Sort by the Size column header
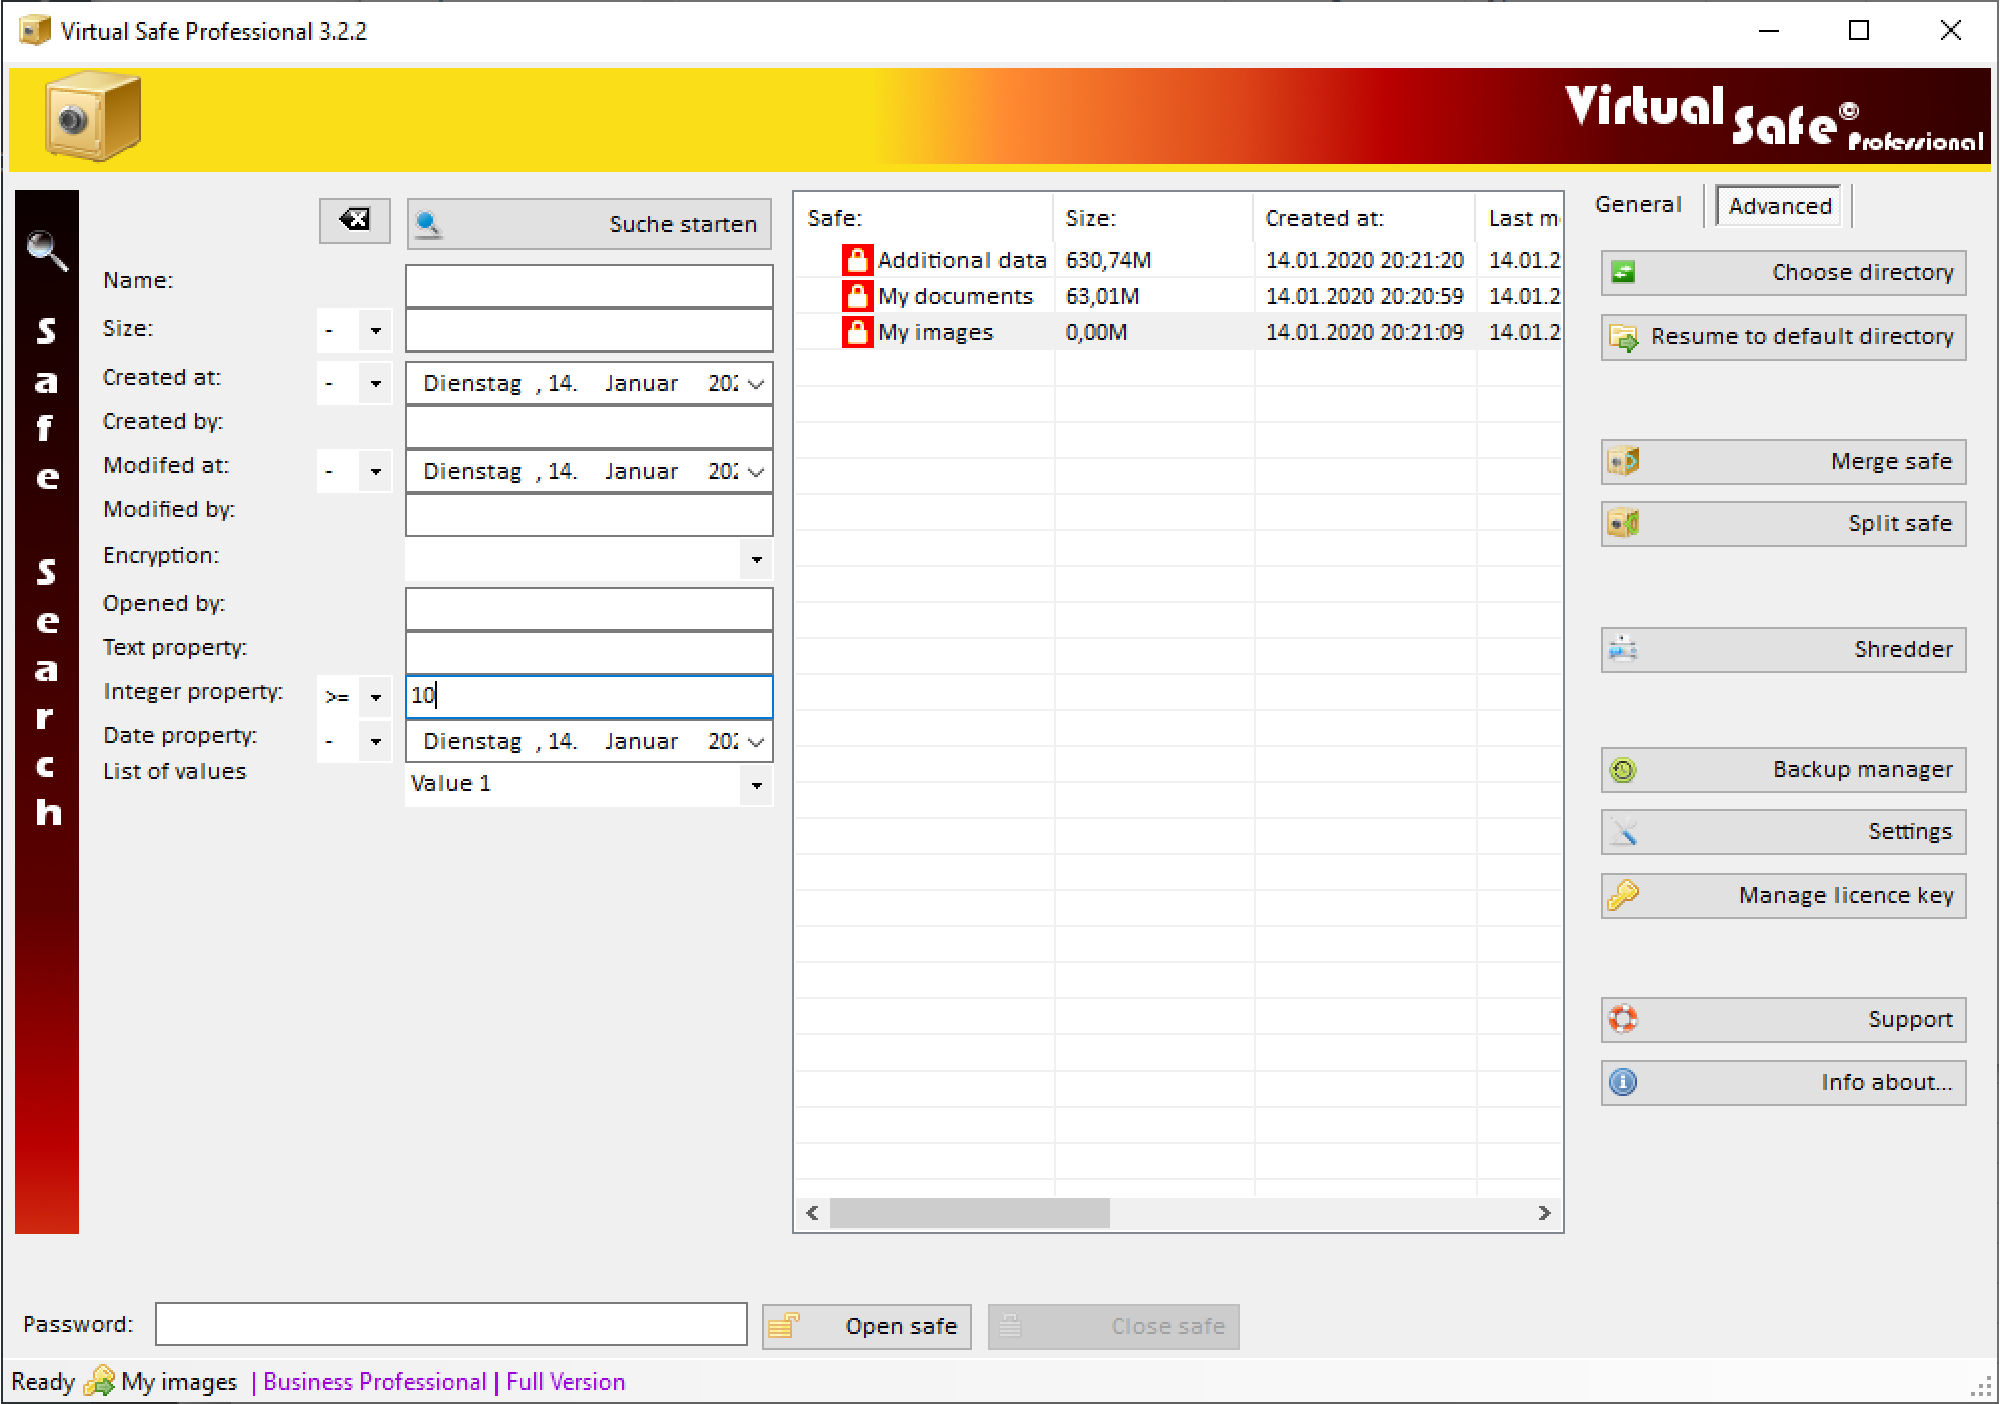 pos(1153,218)
